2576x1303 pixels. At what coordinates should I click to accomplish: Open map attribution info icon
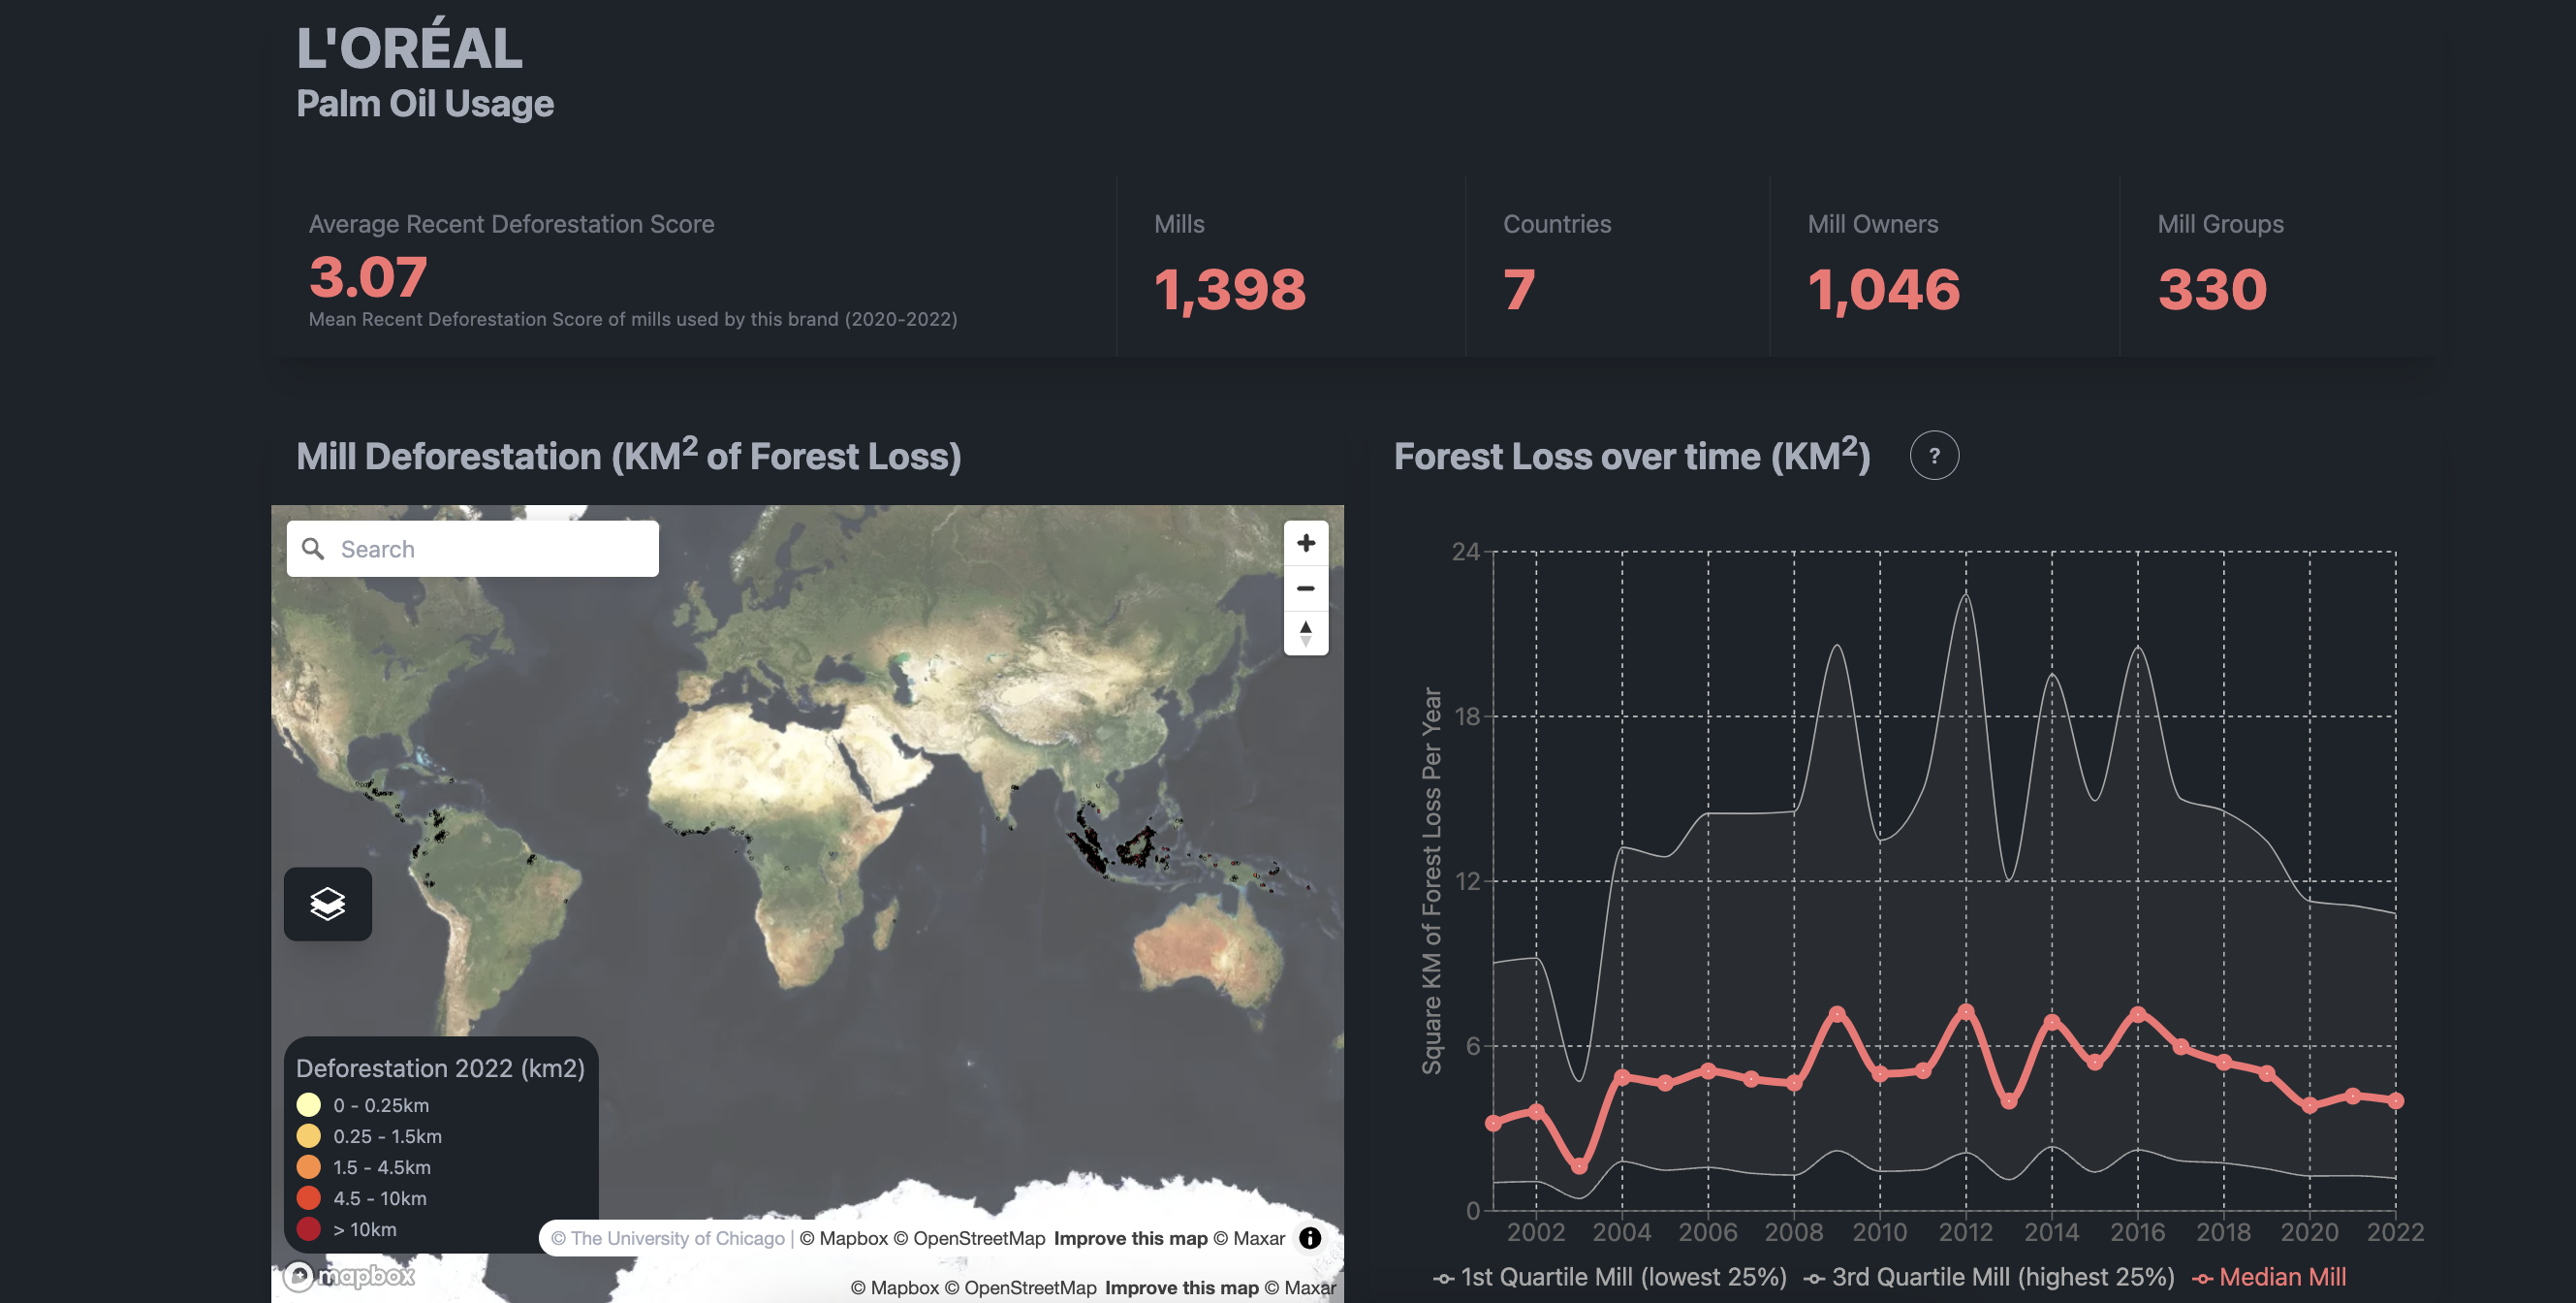(x=1309, y=1238)
